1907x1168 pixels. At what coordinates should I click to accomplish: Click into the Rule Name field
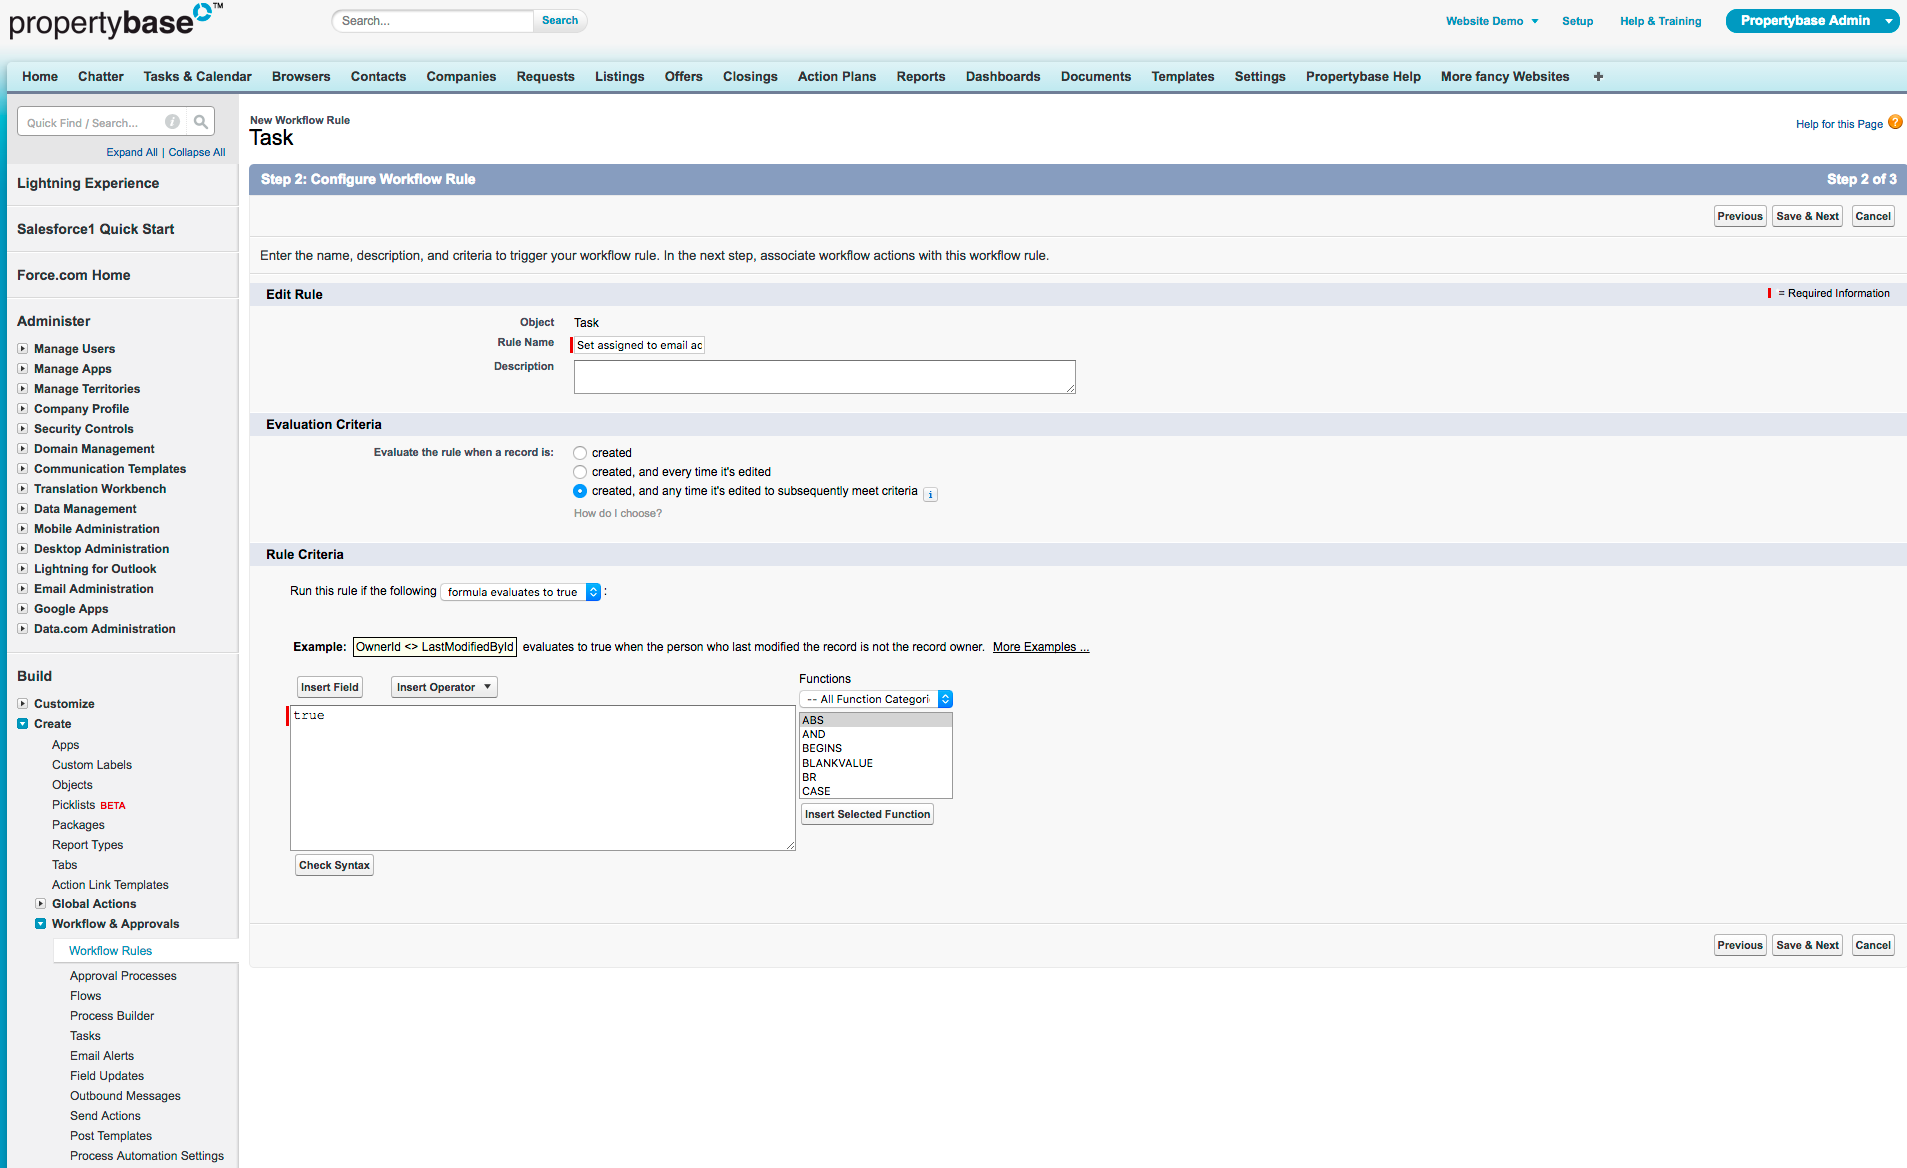point(640,345)
